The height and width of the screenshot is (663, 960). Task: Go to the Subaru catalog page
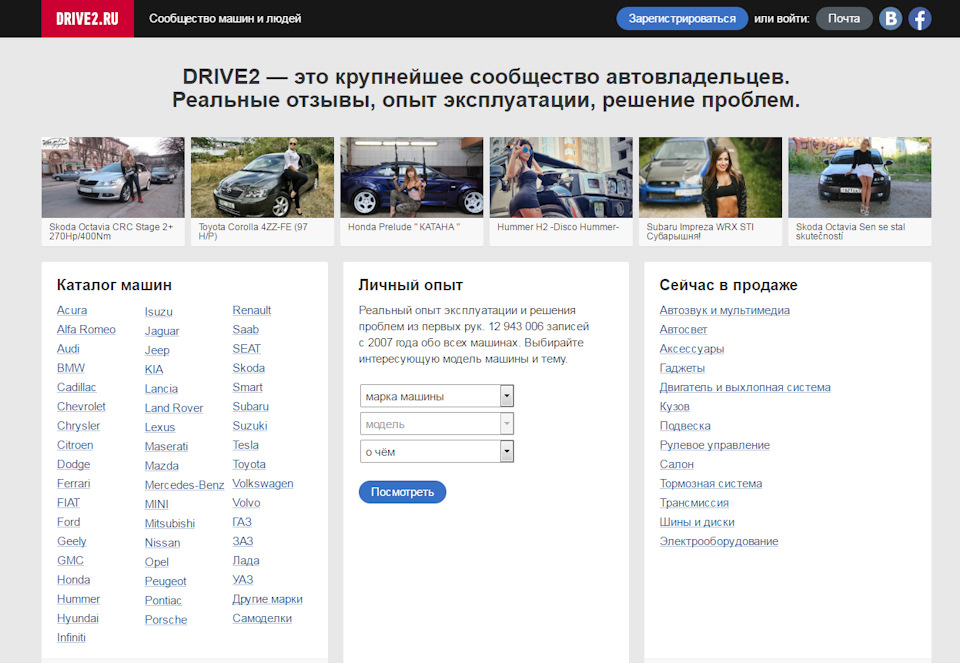coord(250,406)
